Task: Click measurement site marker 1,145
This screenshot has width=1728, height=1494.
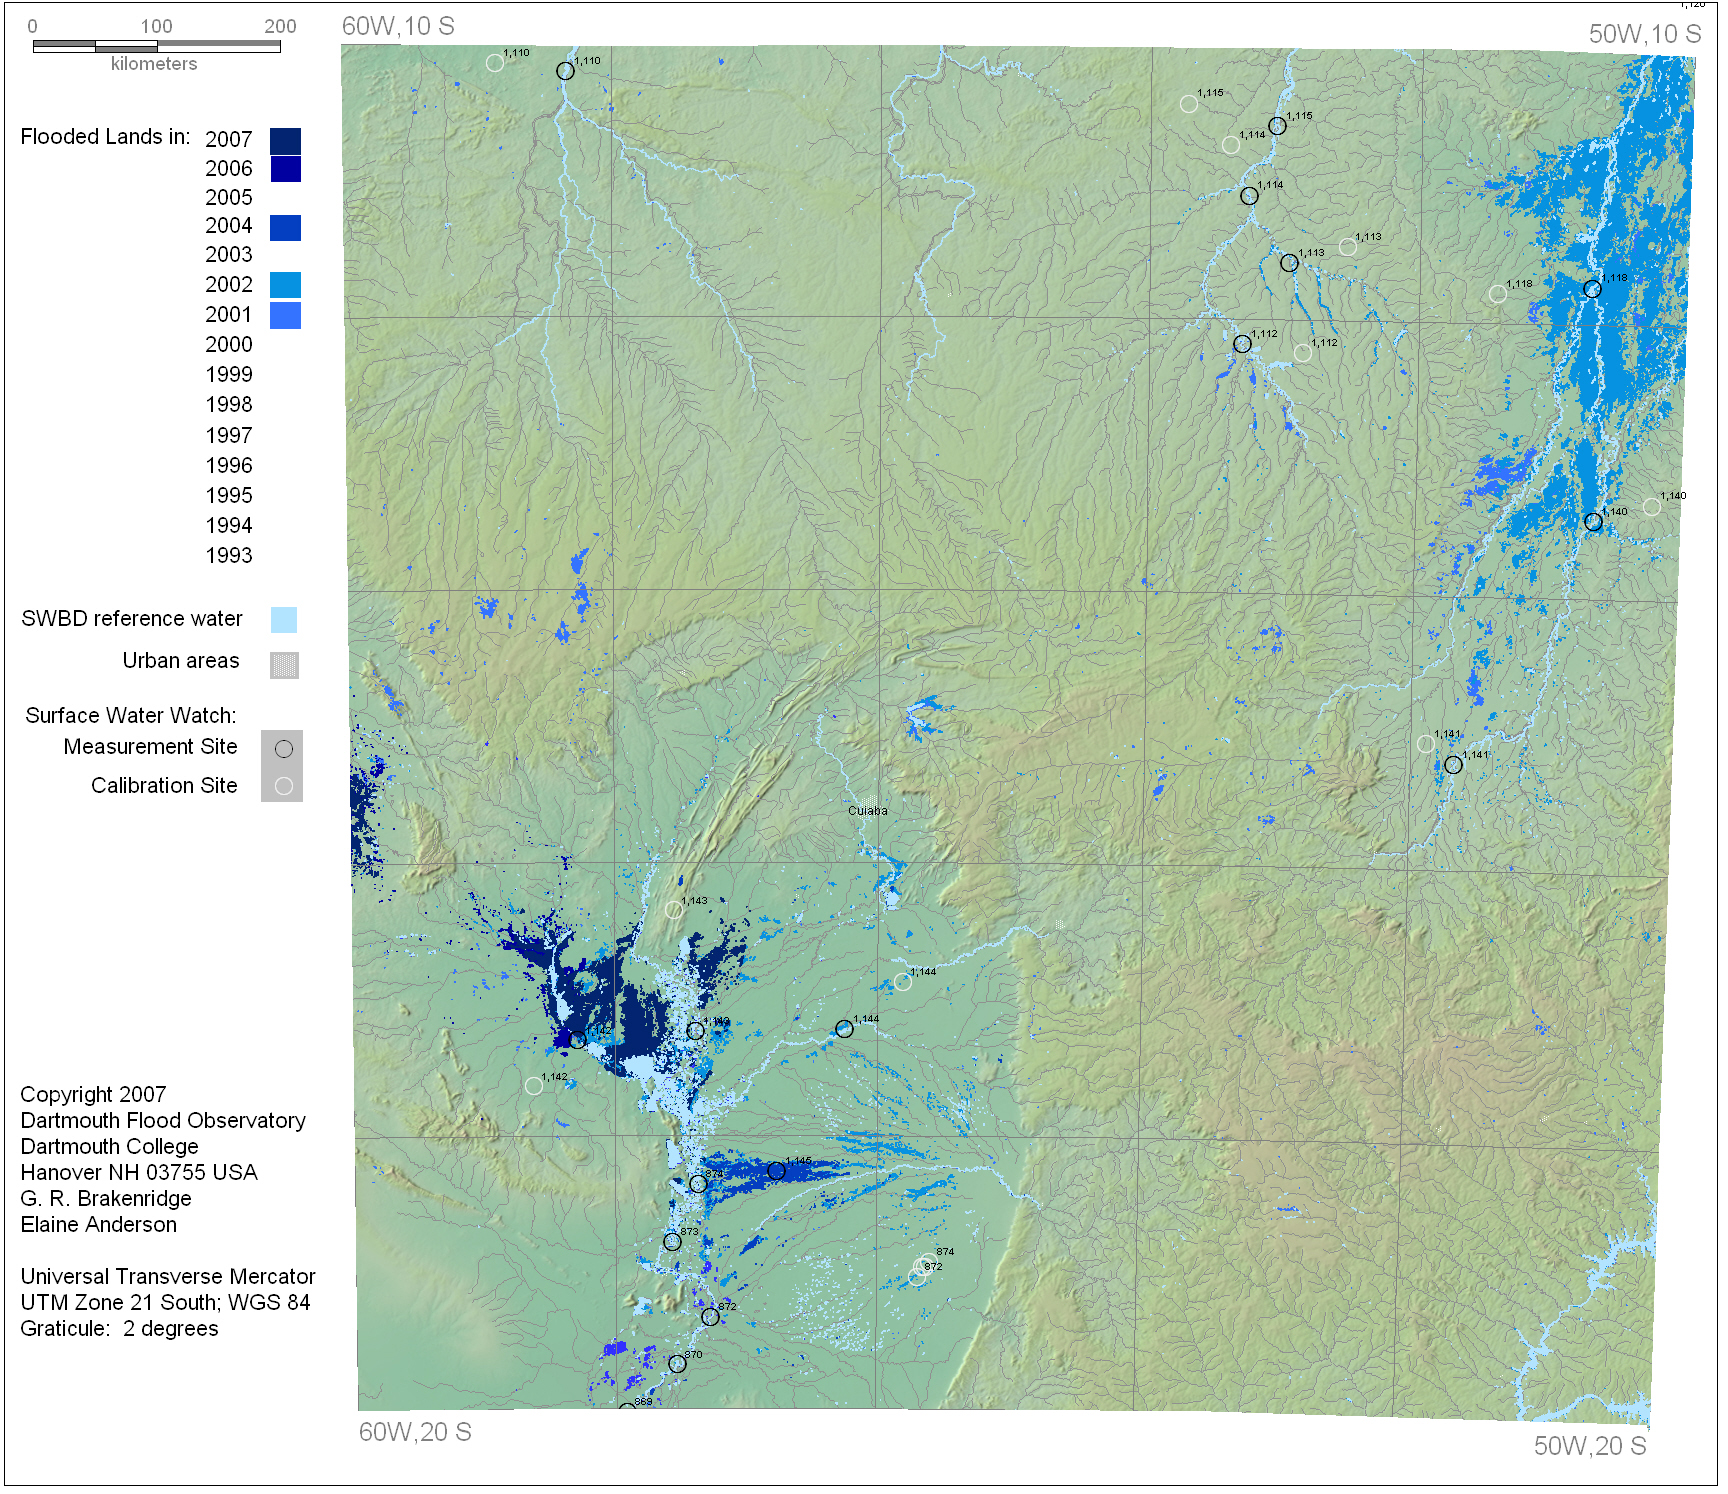Action: 776,1170
